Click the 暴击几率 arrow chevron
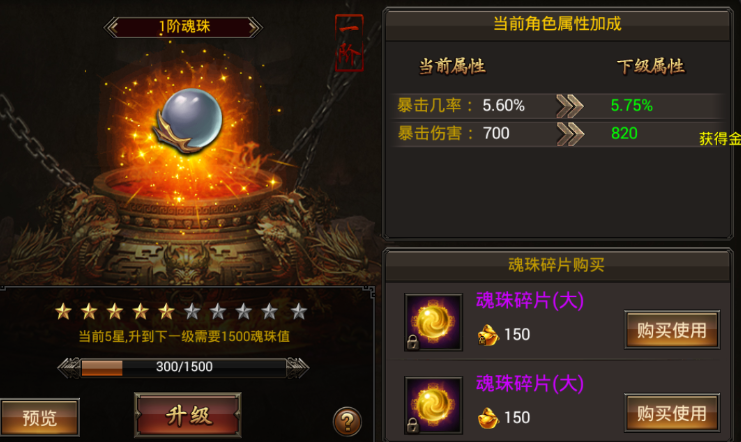This screenshot has width=741, height=442. tap(569, 105)
